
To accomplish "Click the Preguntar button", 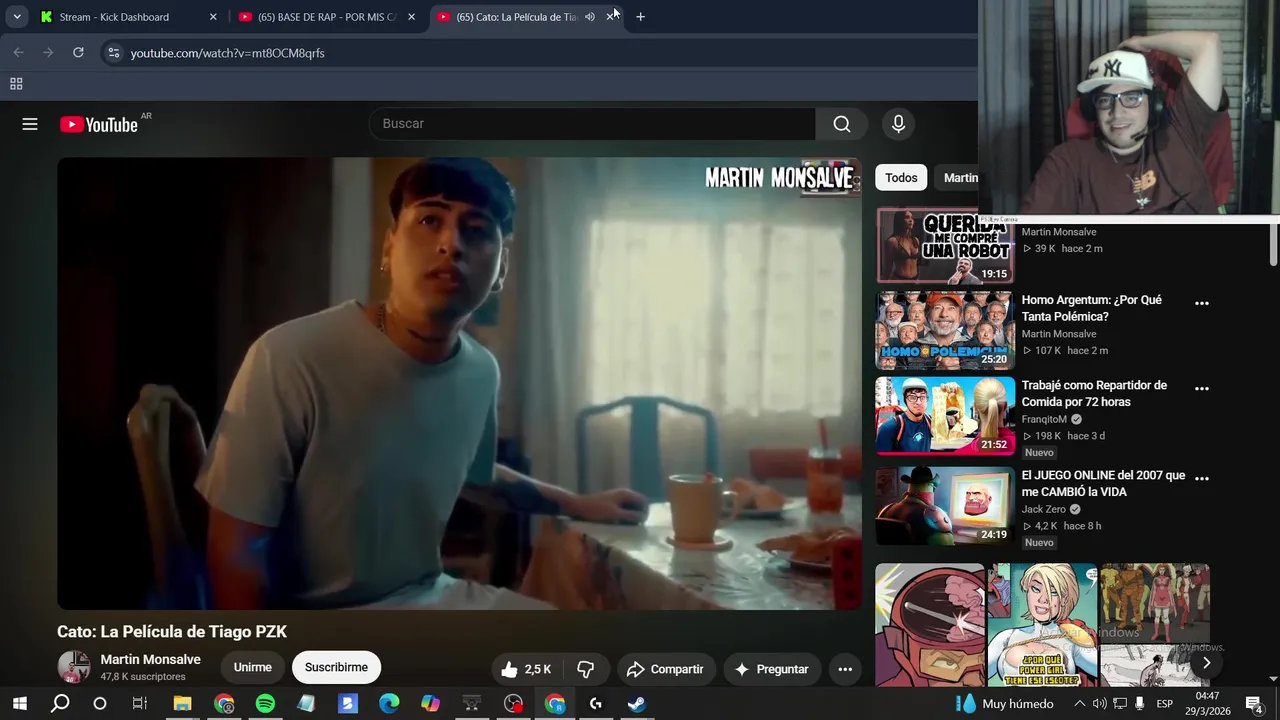I will tap(771, 669).
